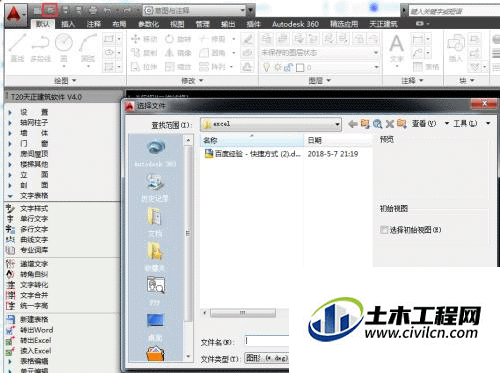Open the 工具(L) tools menu in dialog

click(472, 124)
